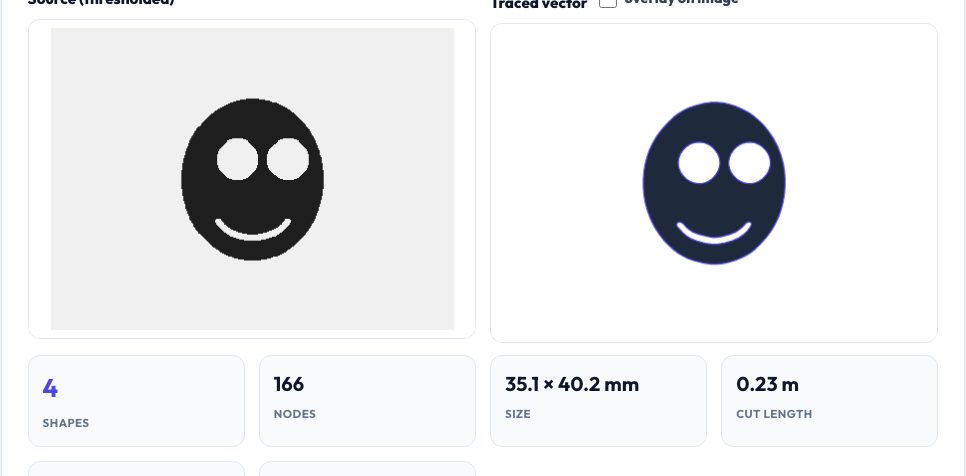Click the dark forehead area of traced face
This screenshot has height=476, width=966.
click(x=714, y=123)
